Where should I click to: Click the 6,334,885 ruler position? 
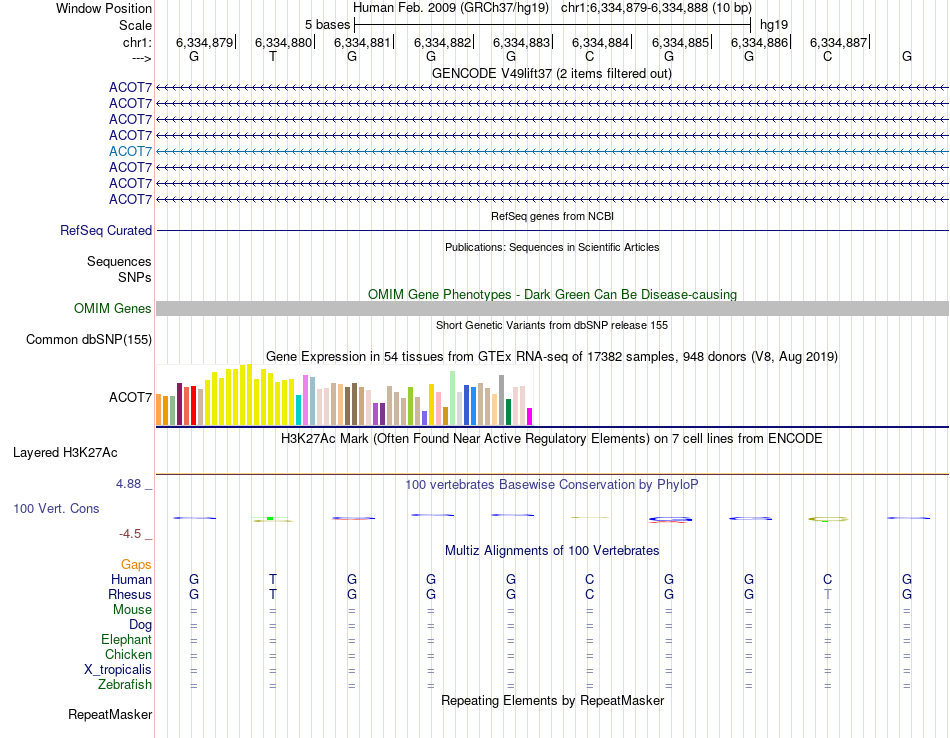point(680,43)
